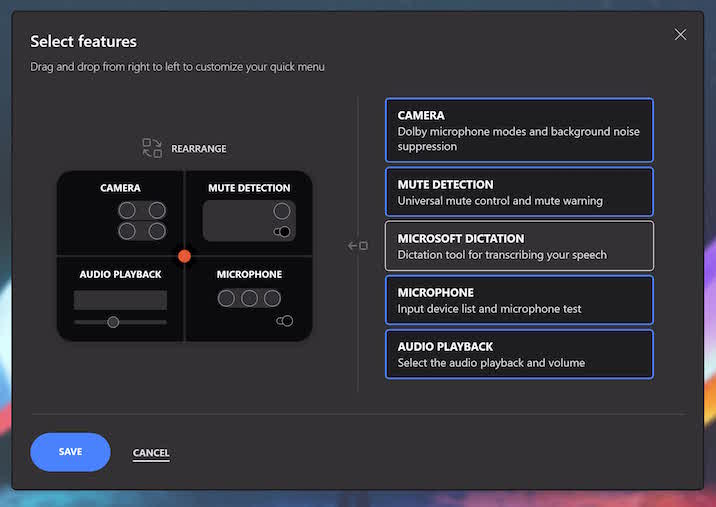Viewport: 716px width, 507px height.
Task: Choose the Mute Detection feature card
Action: point(519,192)
